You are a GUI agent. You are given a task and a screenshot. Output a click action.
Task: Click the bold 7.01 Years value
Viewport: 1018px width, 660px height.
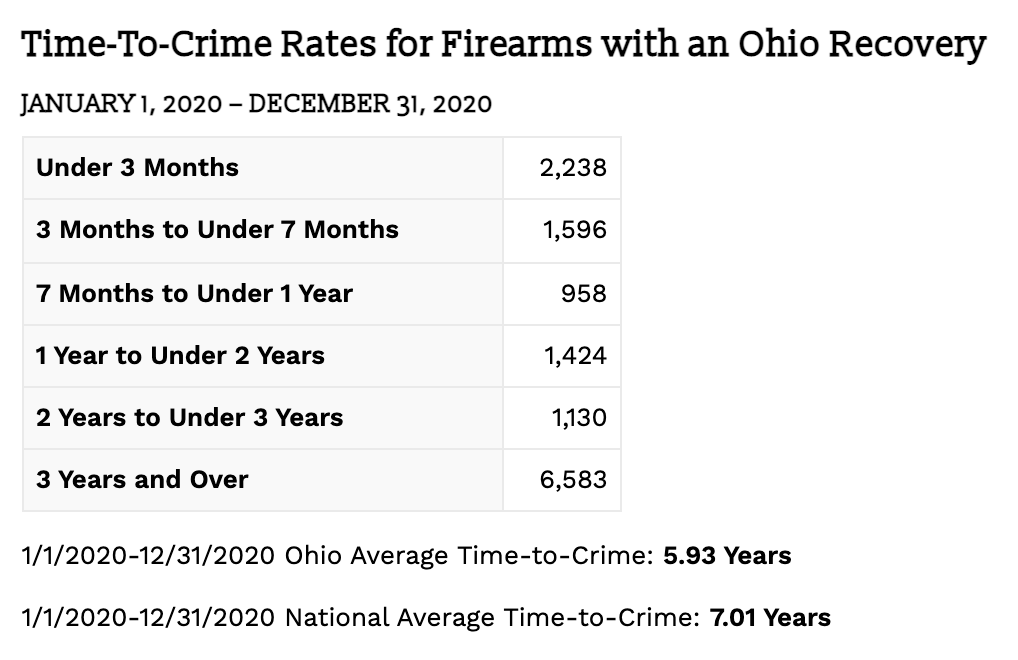tap(770, 618)
